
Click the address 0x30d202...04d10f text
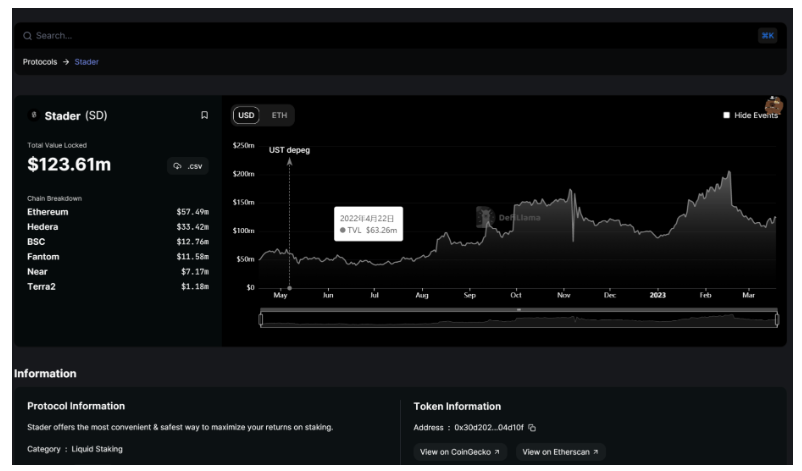tap(489, 428)
